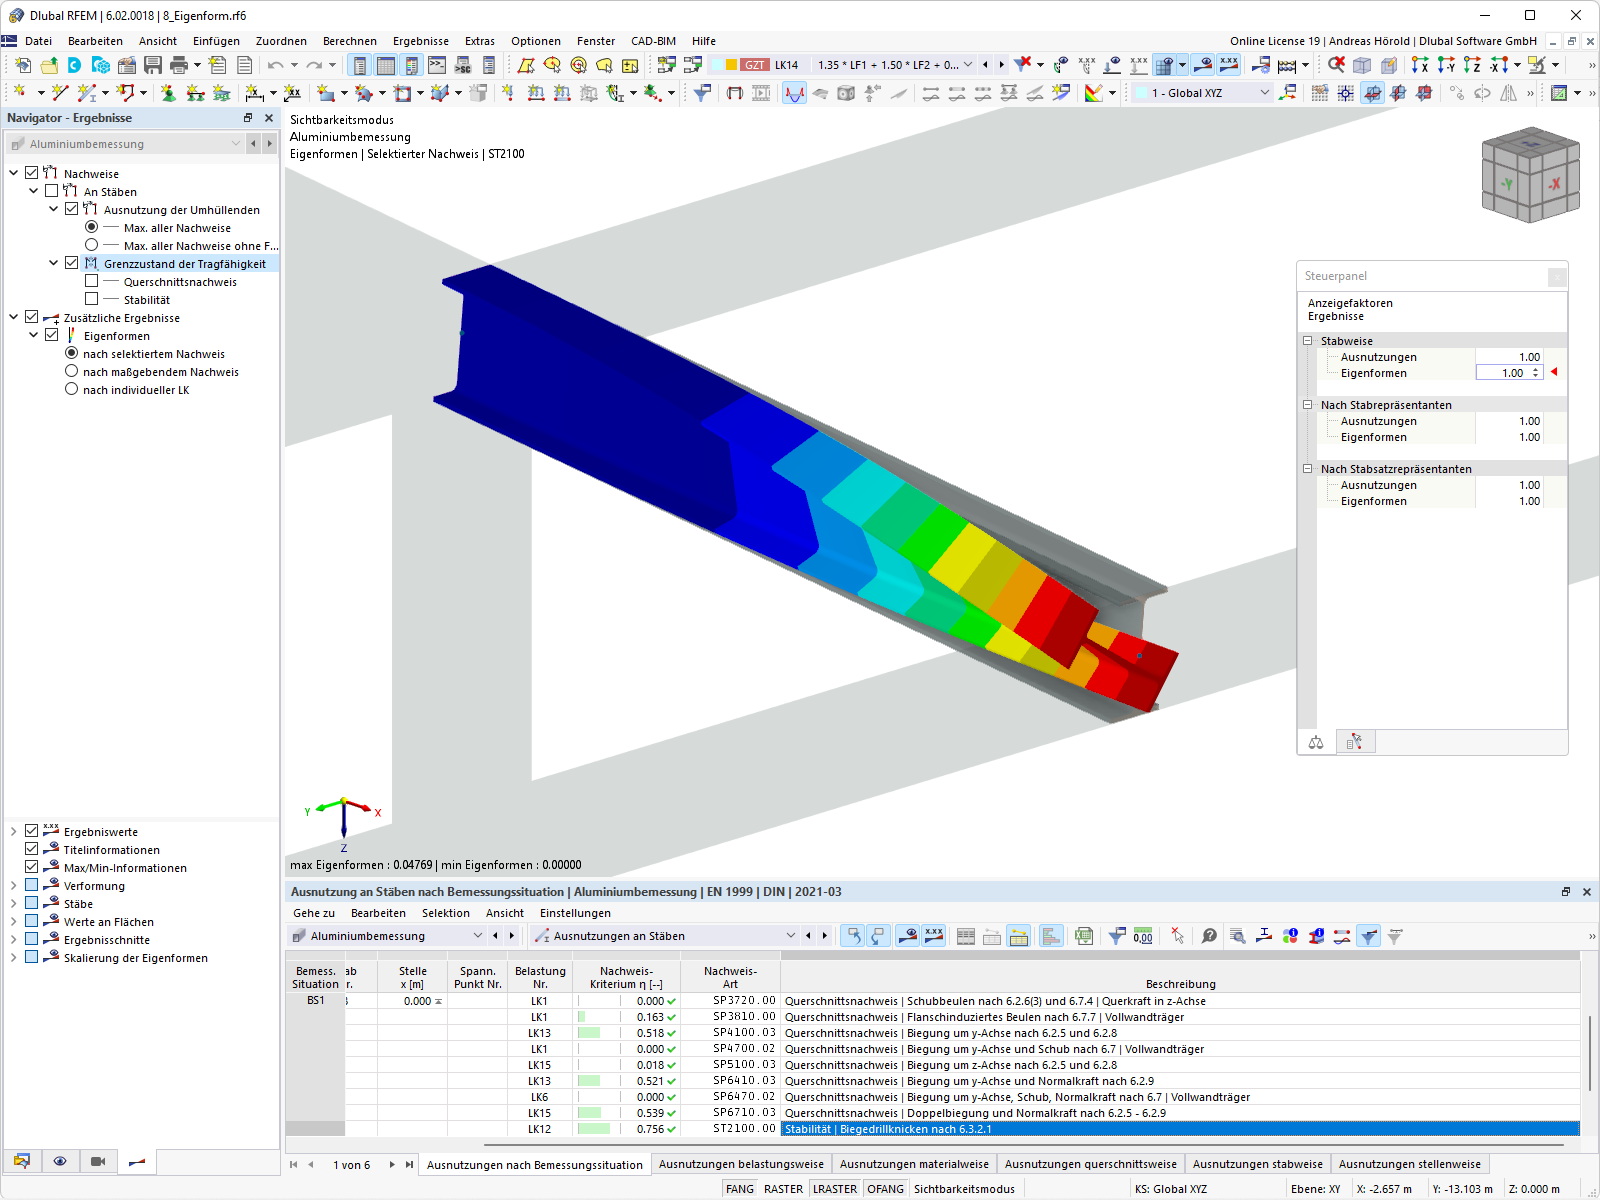Click the Undo arrow icon
The width and height of the screenshot is (1600, 1200).
pos(275,65)
